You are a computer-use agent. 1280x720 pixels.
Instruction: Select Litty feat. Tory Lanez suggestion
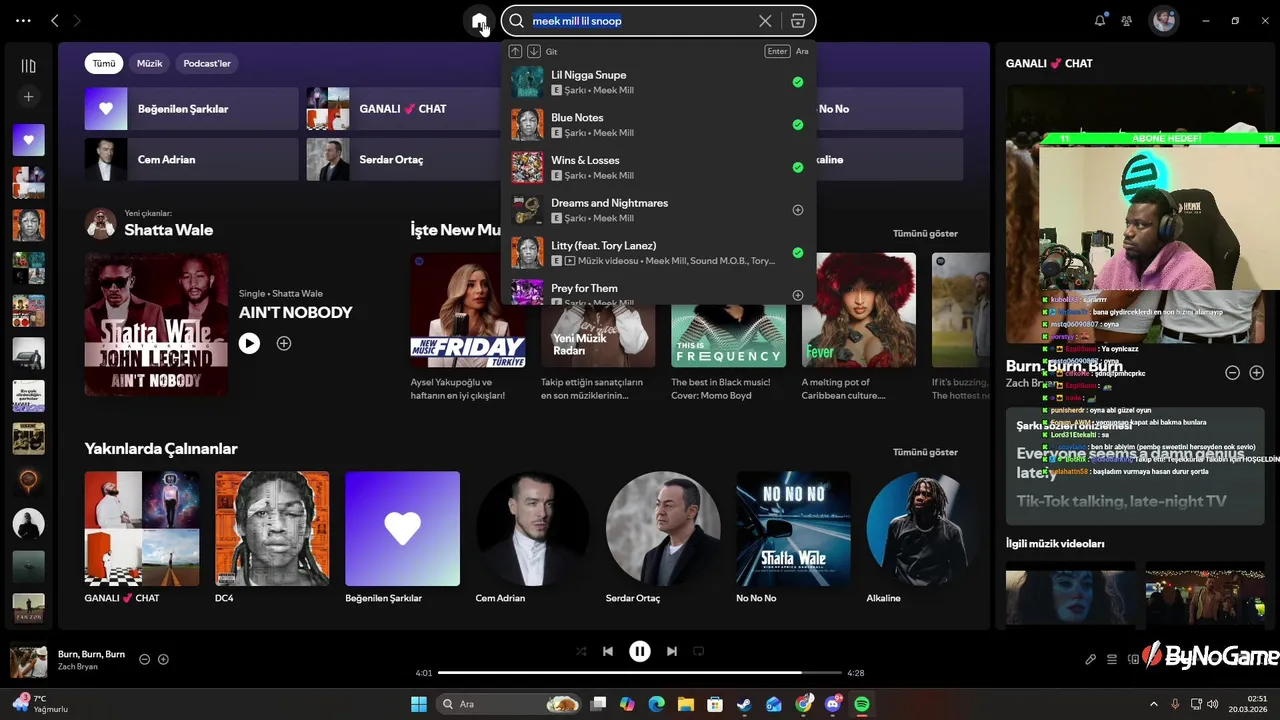659,253
